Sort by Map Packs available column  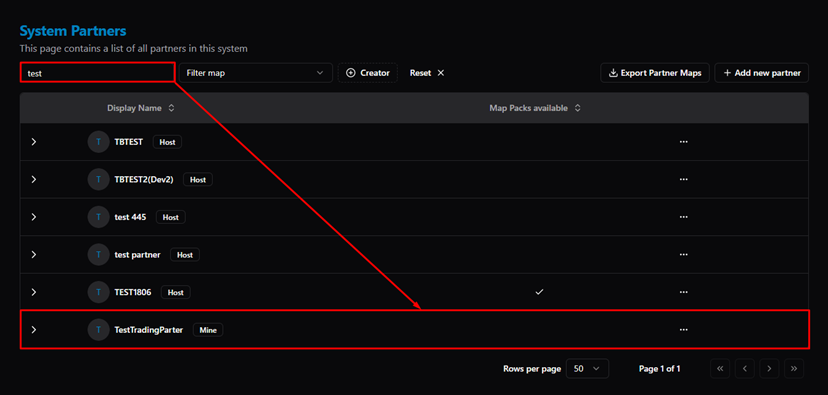(535, 108)
